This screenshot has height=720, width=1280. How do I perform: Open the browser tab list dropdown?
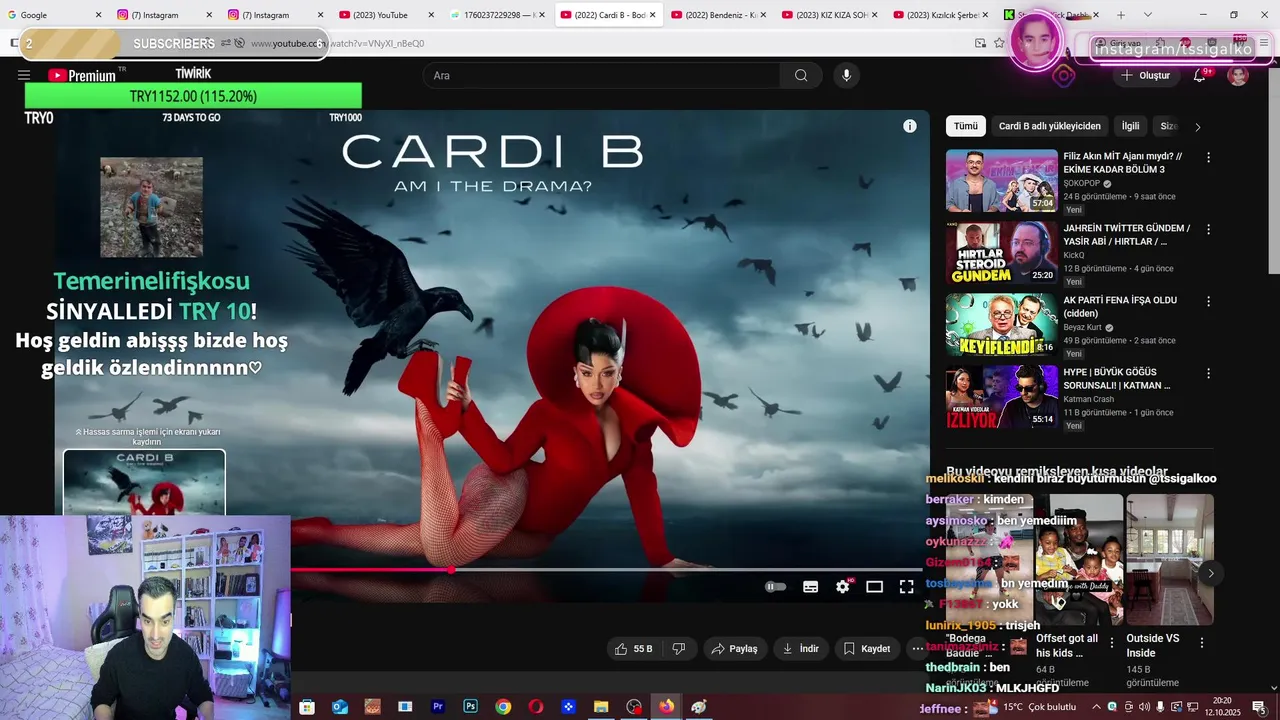tap(1148, 15)
